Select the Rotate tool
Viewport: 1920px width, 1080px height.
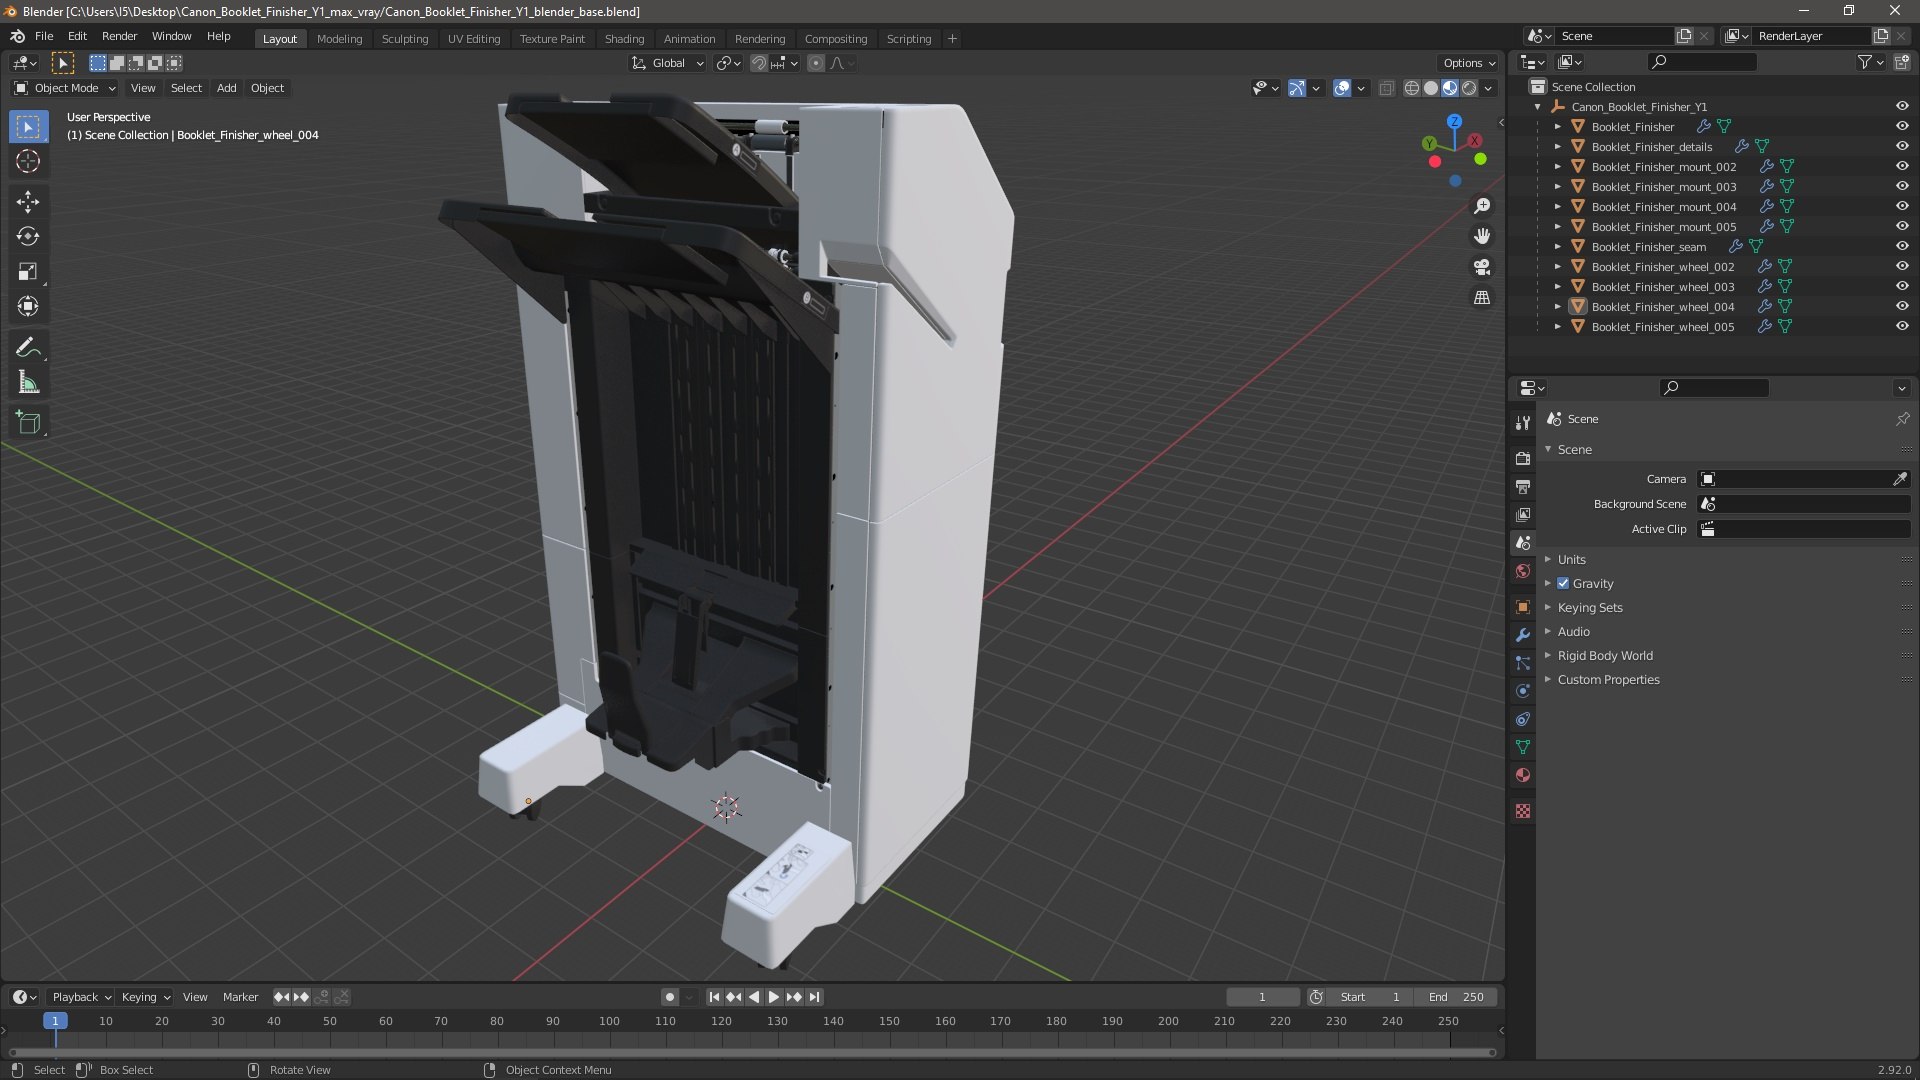click(x=28, y=237)
